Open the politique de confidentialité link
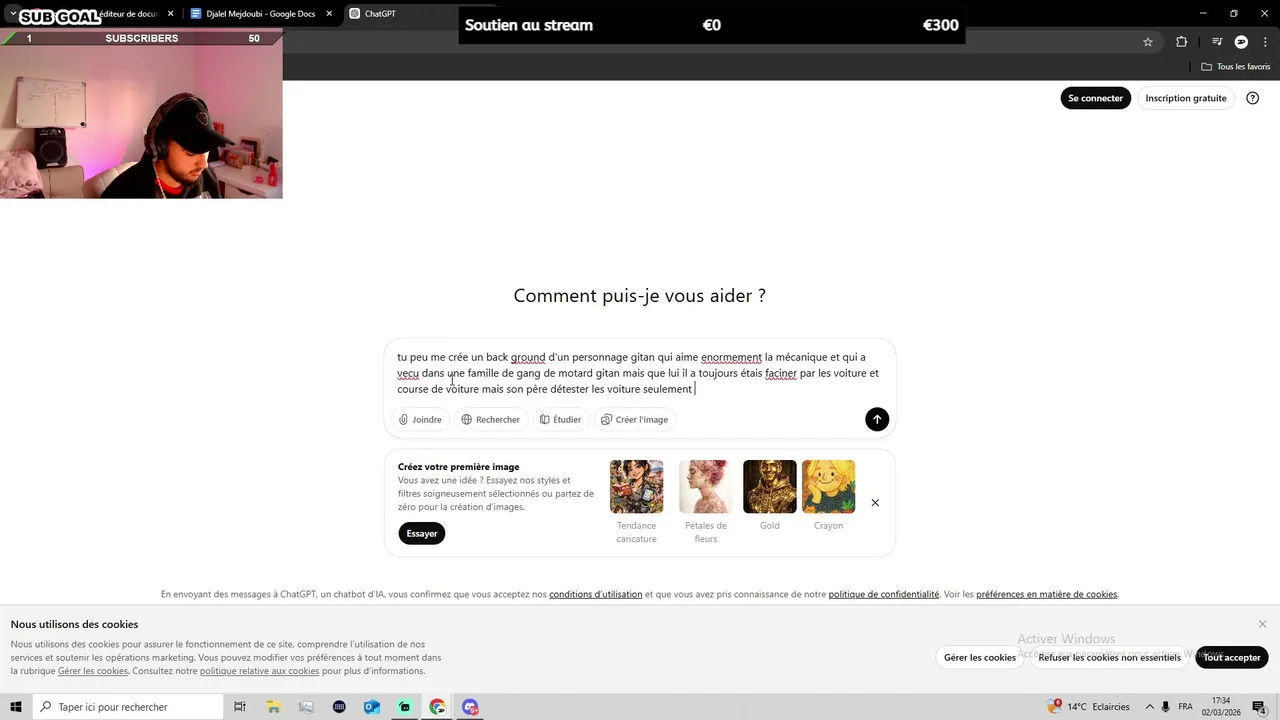This screenshot has height=720, width=1280. pos(884,594)
